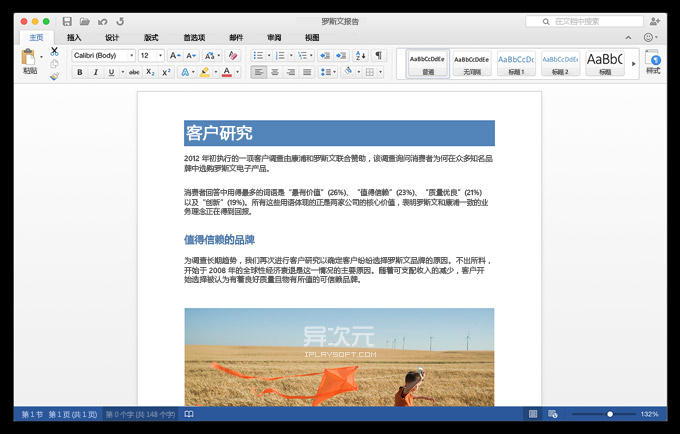The width and height of the screenshot is (680, 434).
Task: Apply subscript with X₂ icon
Action: pyautogui.click(x=150, y=72)
